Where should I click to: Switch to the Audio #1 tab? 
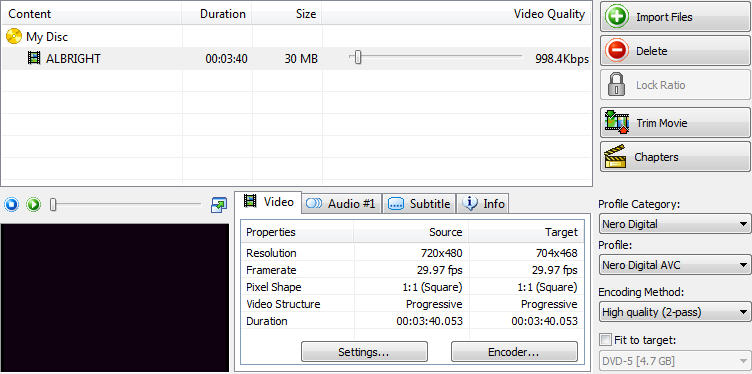tap(341, 203)
